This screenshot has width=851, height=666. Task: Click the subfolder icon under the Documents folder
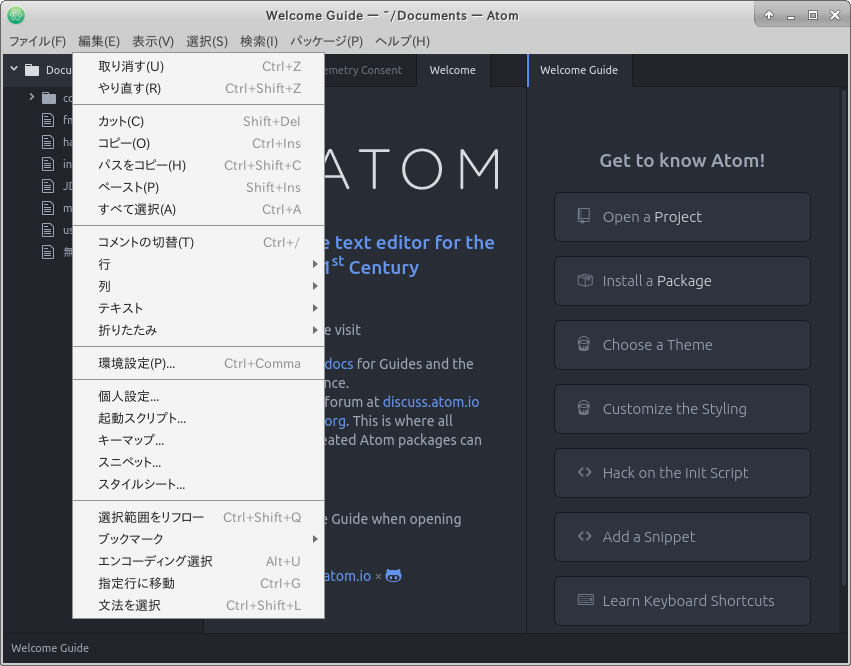pos(49,98)
